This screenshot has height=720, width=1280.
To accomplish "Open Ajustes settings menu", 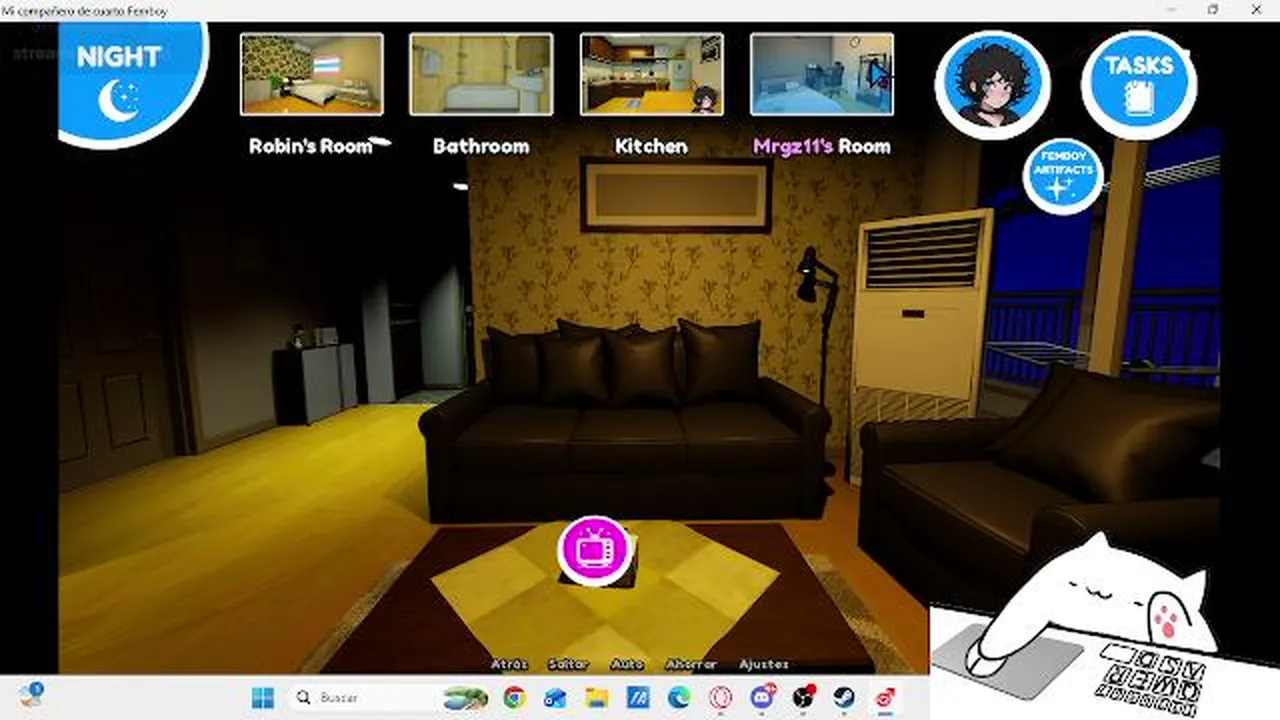I will click(764, 664).
